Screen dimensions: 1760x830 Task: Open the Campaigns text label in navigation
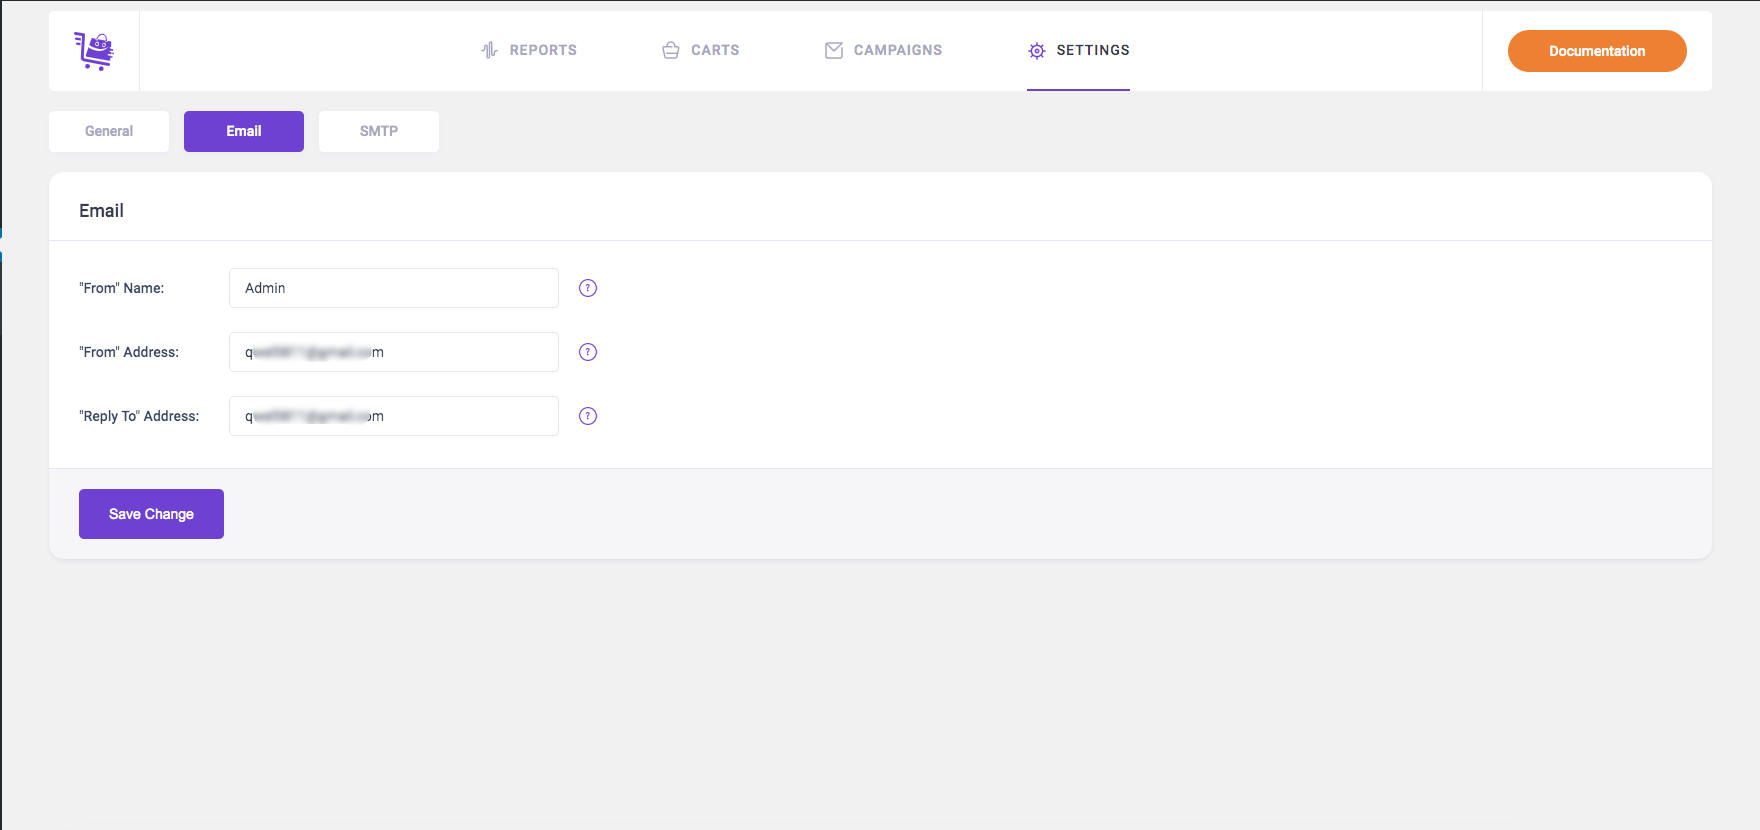click(898, 50)
